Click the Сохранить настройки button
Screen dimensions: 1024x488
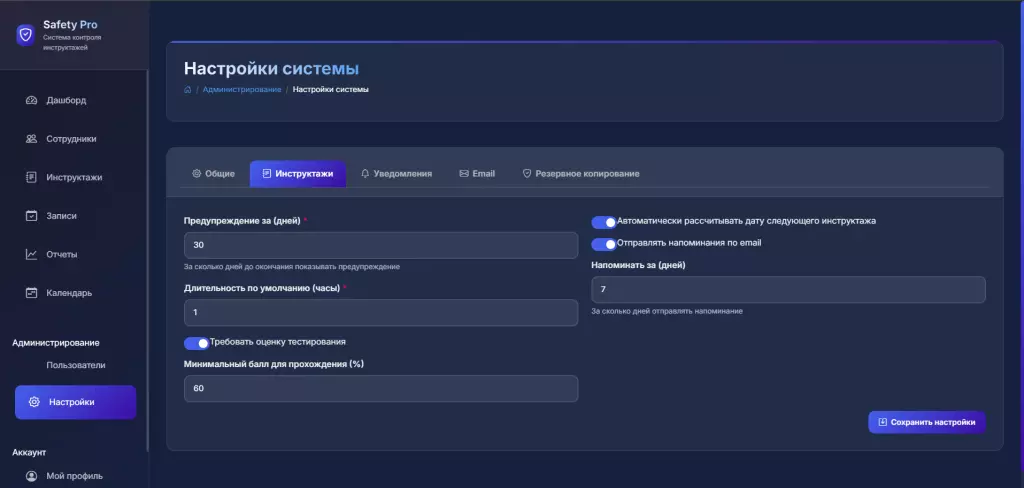click(x=926, y=422)
